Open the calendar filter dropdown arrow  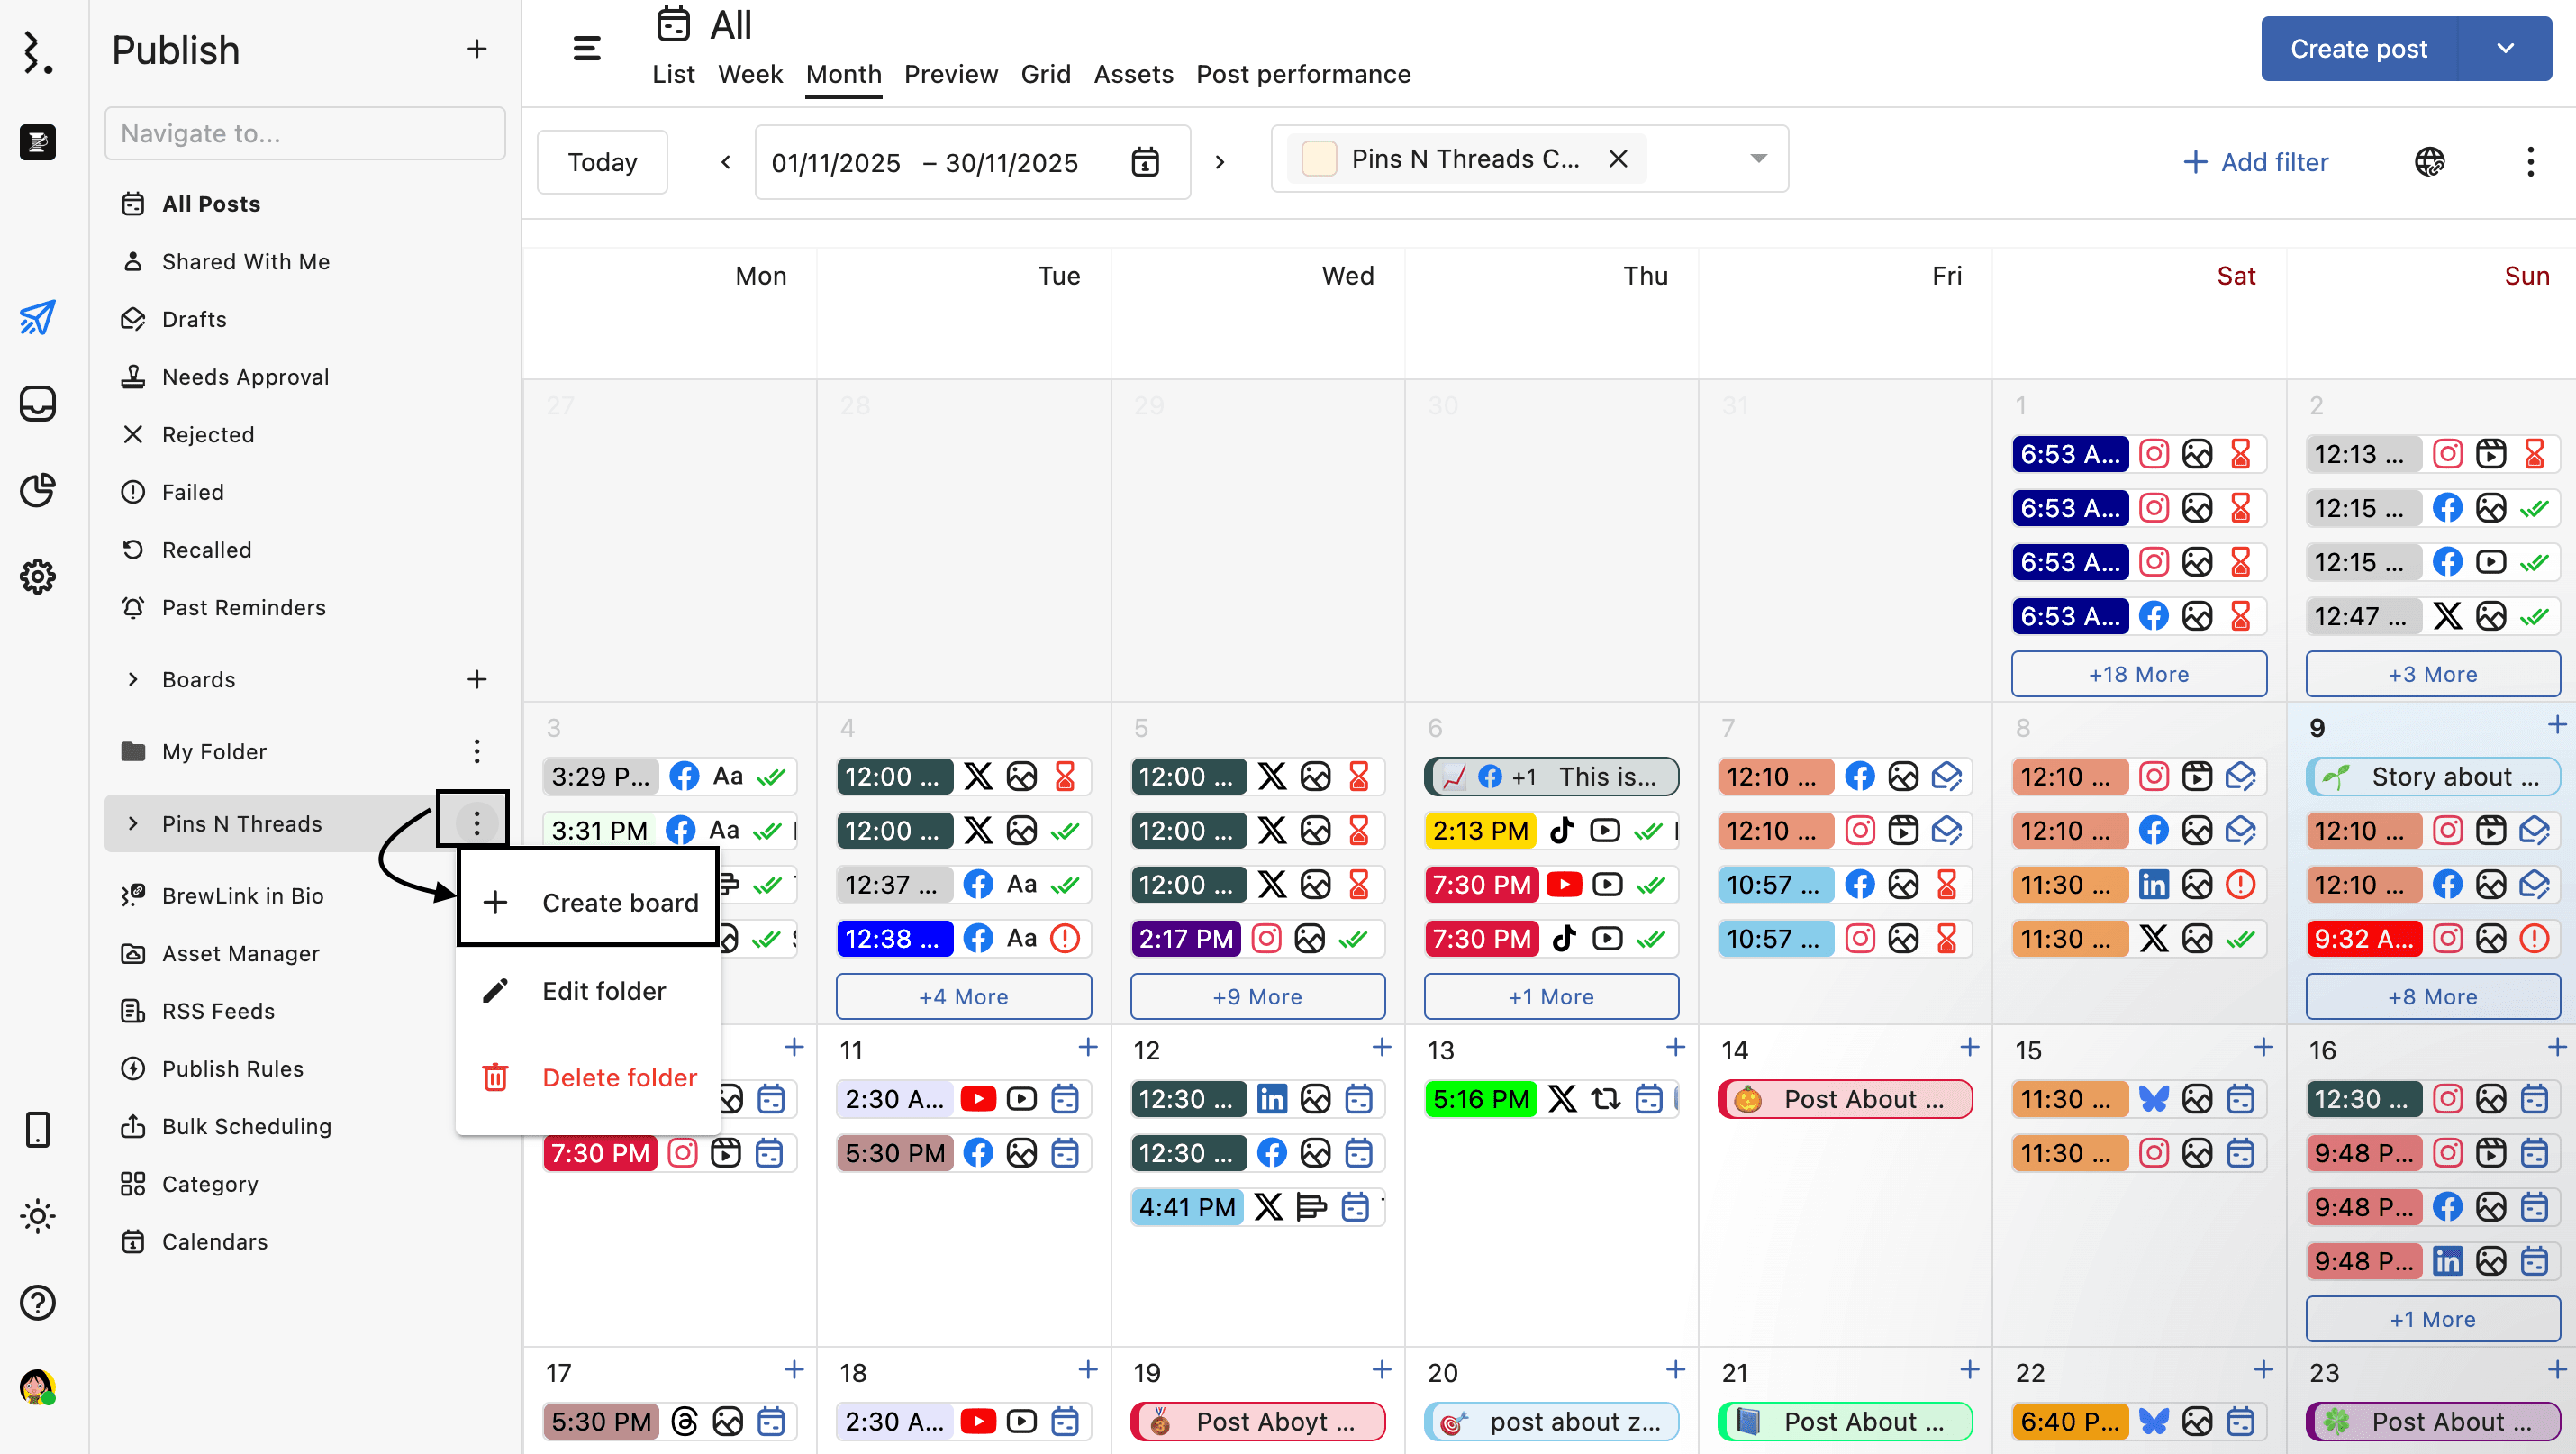pos(1758,158)
